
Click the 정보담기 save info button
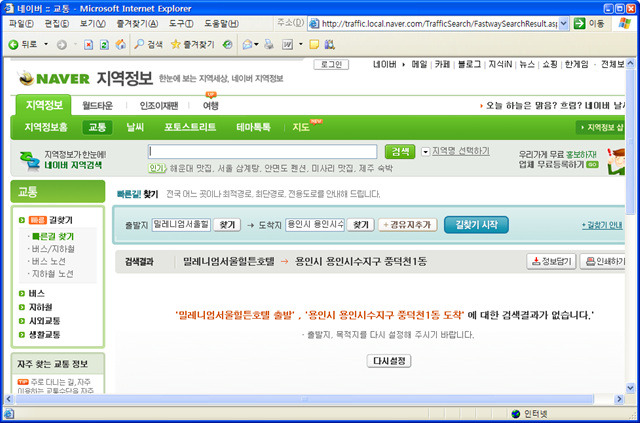(551, 261)
